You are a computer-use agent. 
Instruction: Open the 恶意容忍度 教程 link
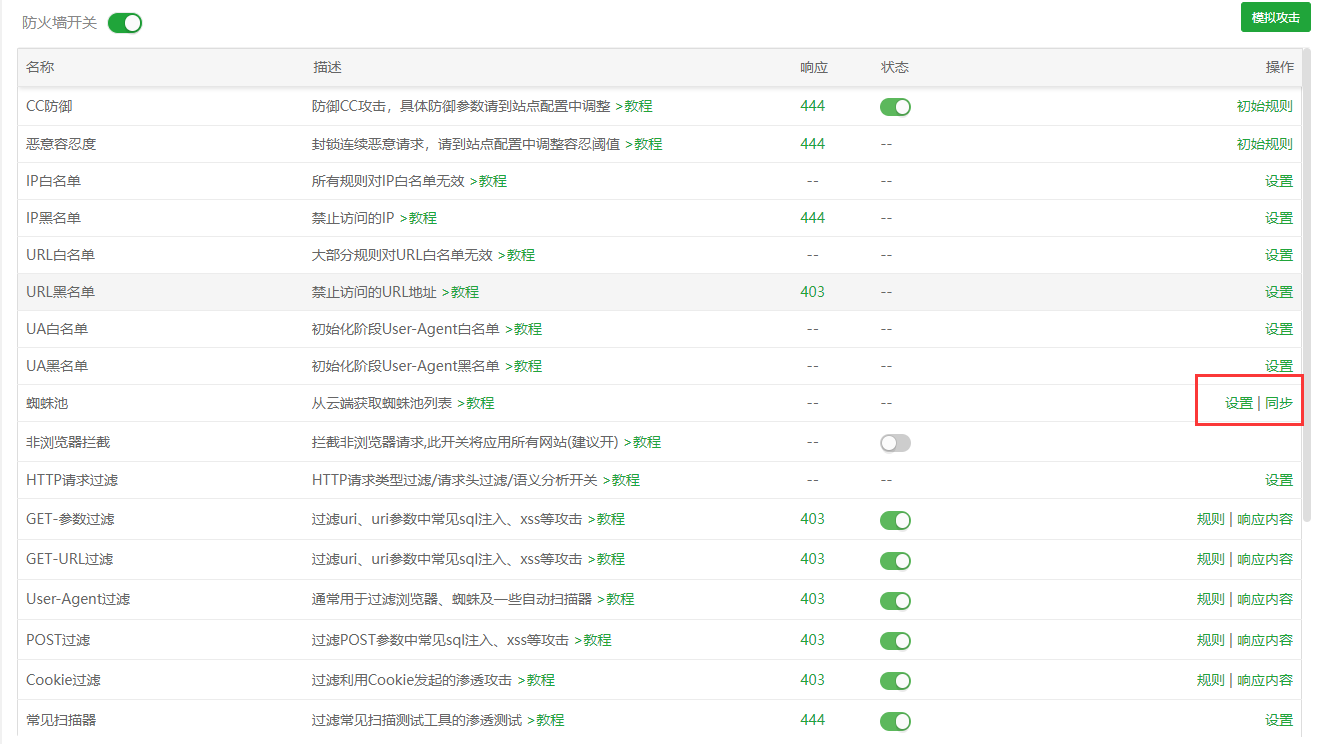(644, 144)
